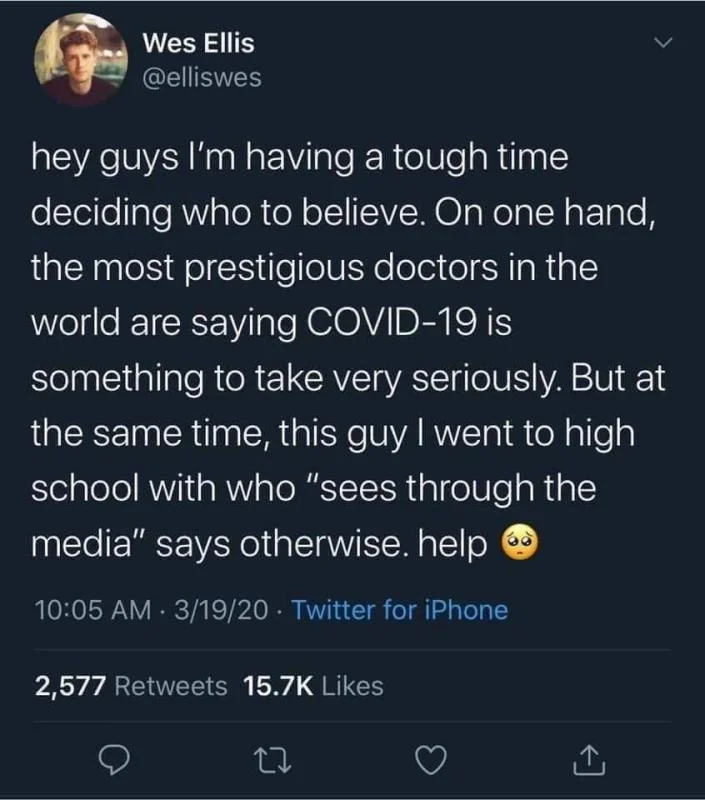View the 2,577 Retweets list
The image size is (705, 800).
tap(131, 686)
